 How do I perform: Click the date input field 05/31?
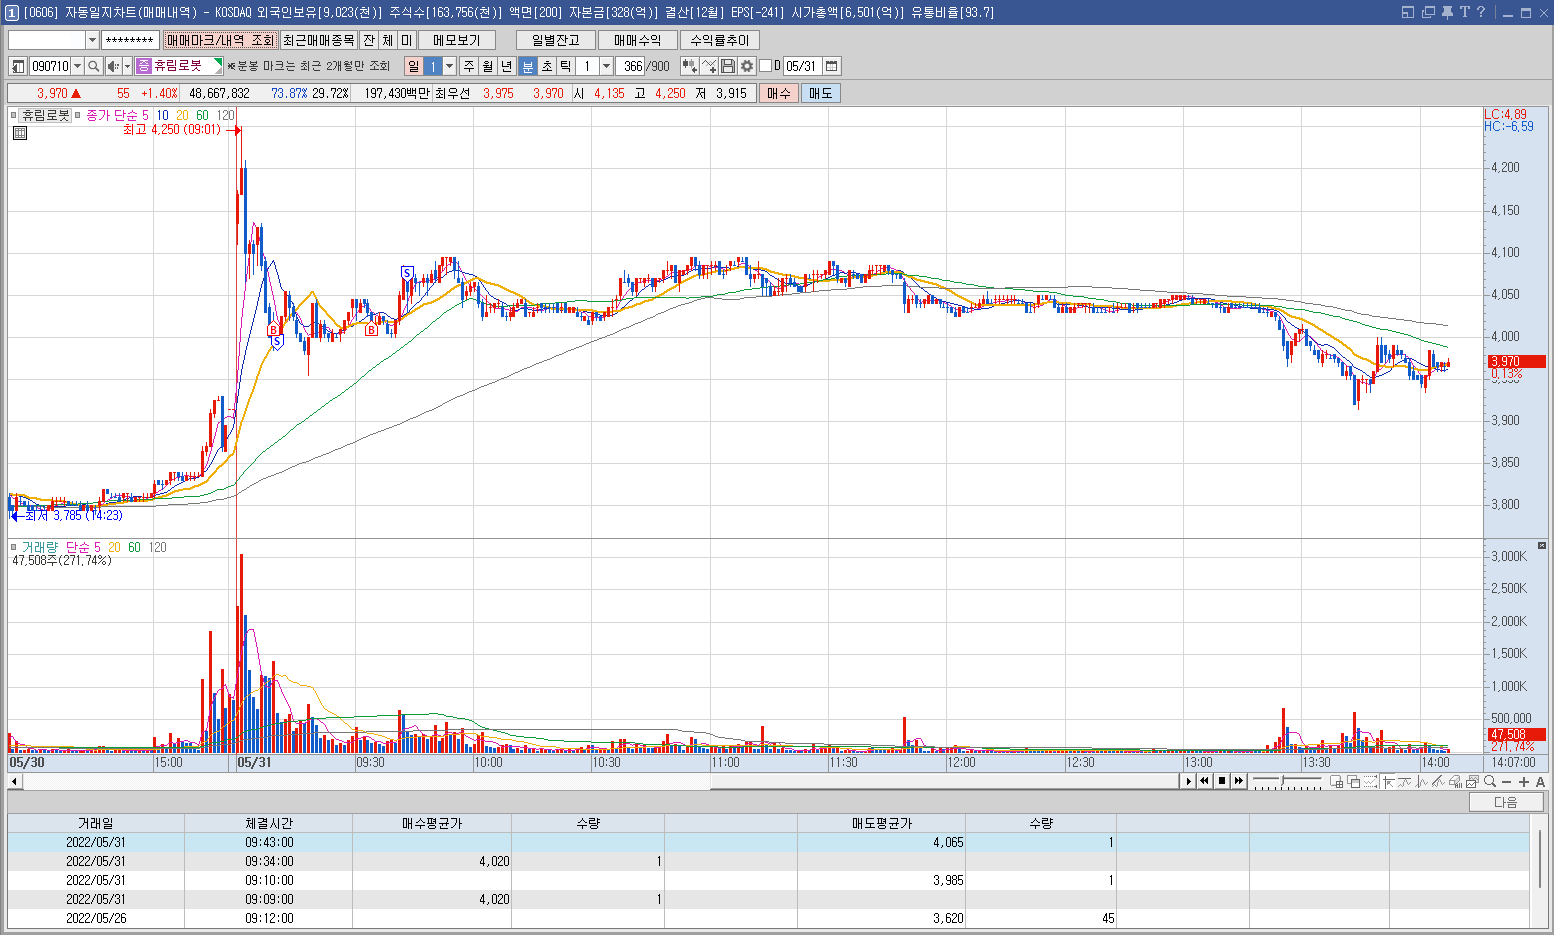pyautogui.click(x=802, y=66)
